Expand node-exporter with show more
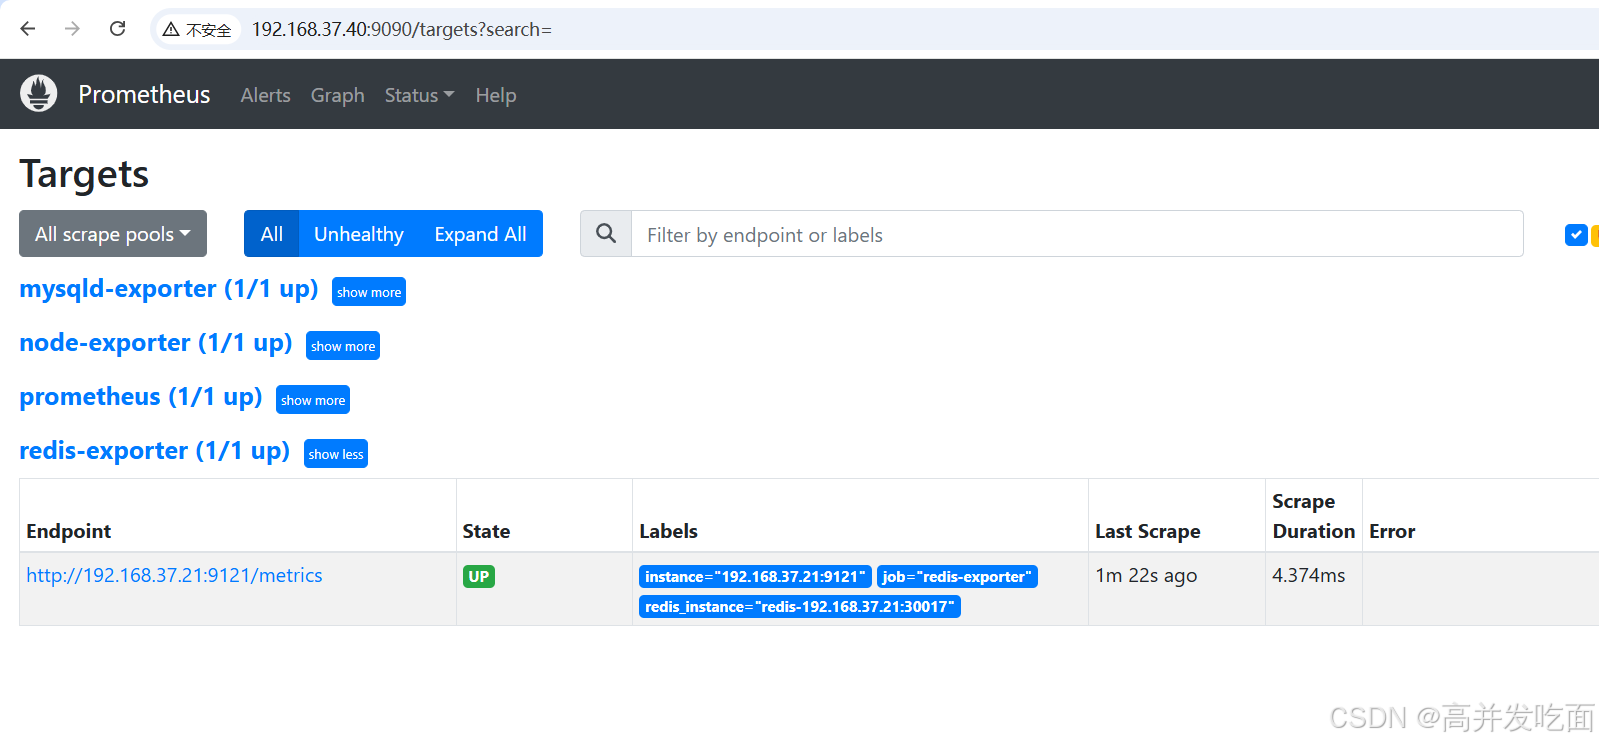The image size is (1599, 745). 343,346
